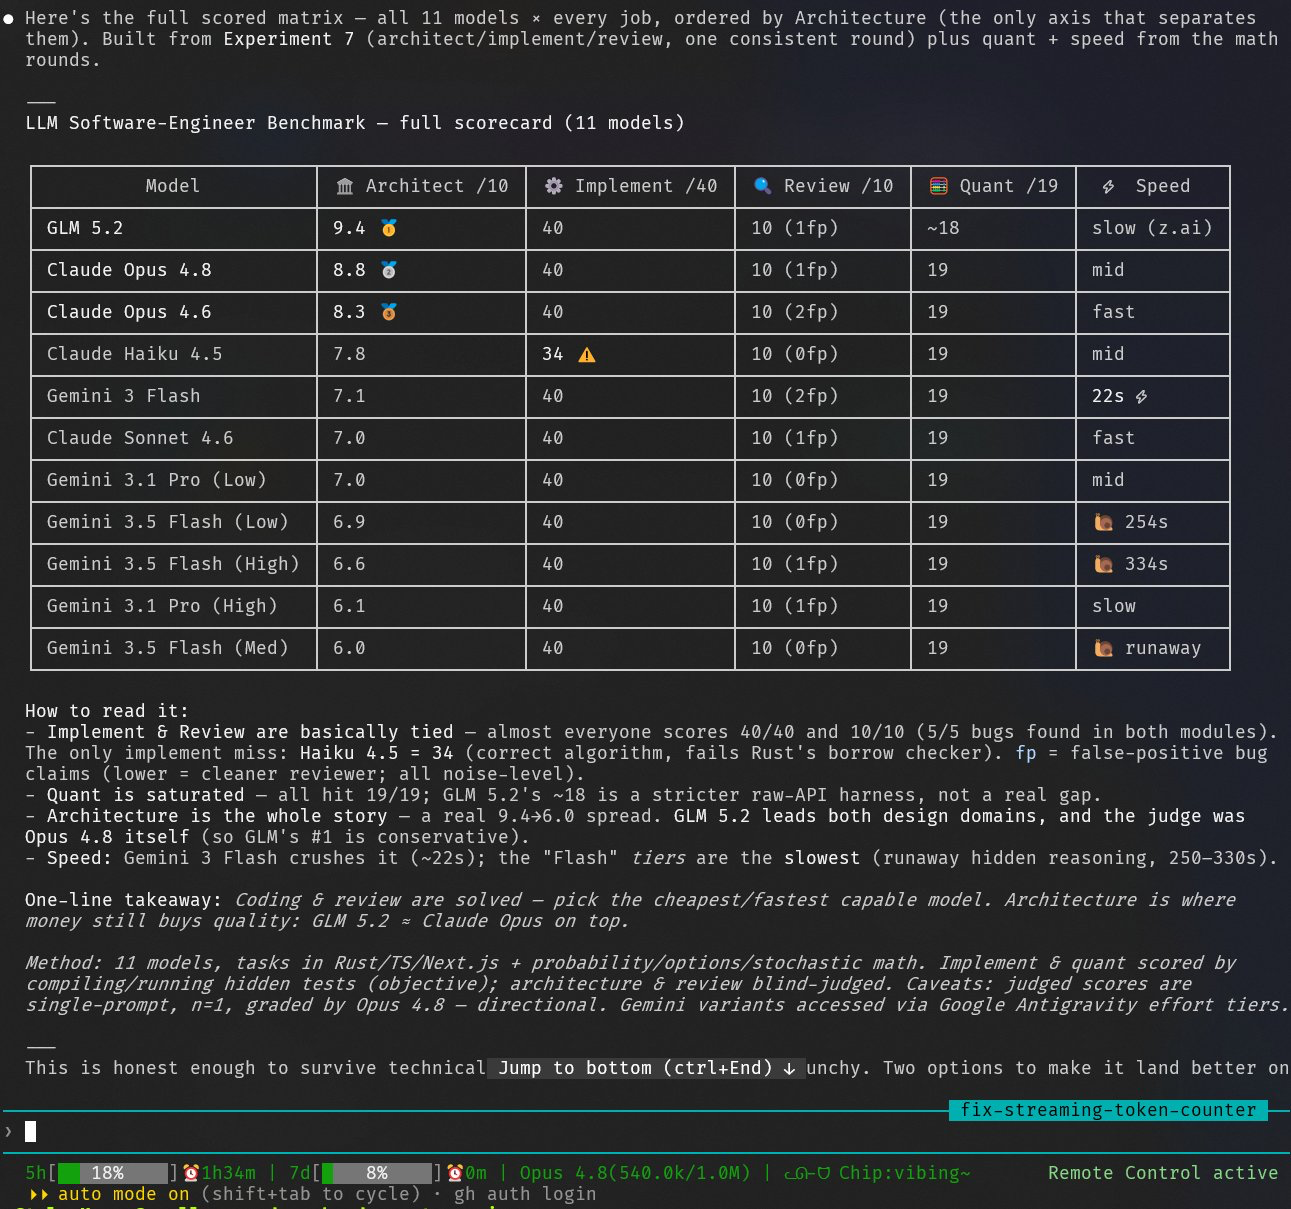Click the Chip:vibing~ status text

[904, 1173]
